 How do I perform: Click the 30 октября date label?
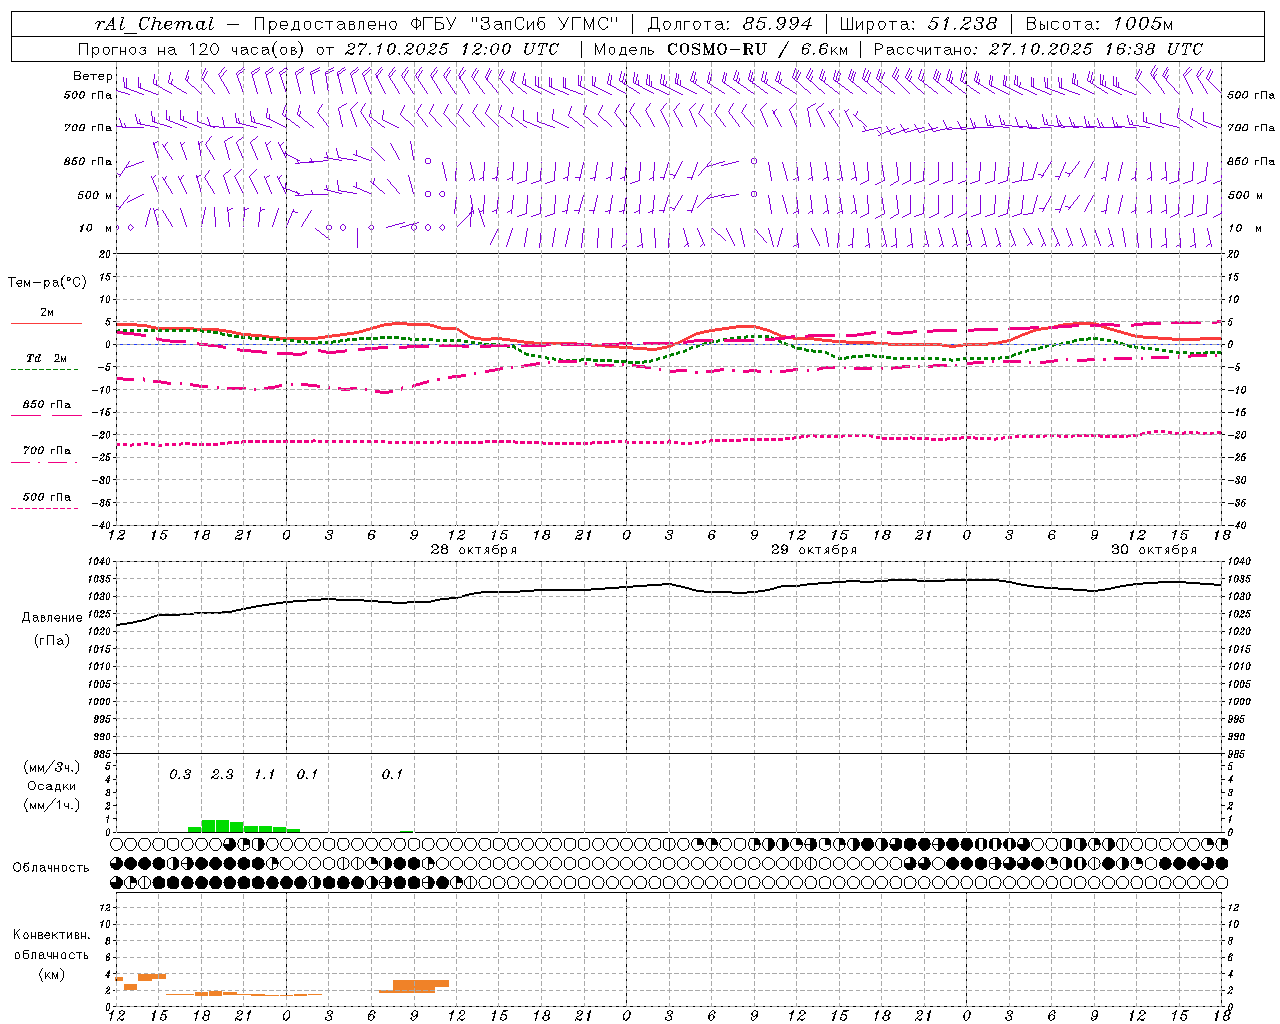(1154, 550)
